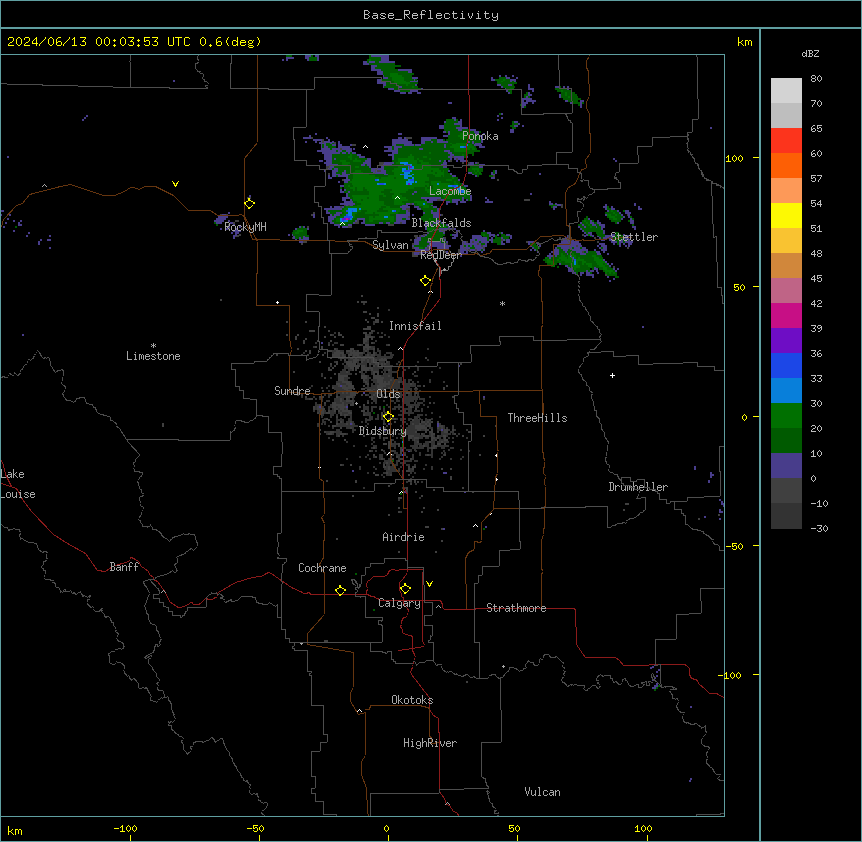Click the Calgary city label
Viewport: 862px width, 842px height.
(399, 603)
